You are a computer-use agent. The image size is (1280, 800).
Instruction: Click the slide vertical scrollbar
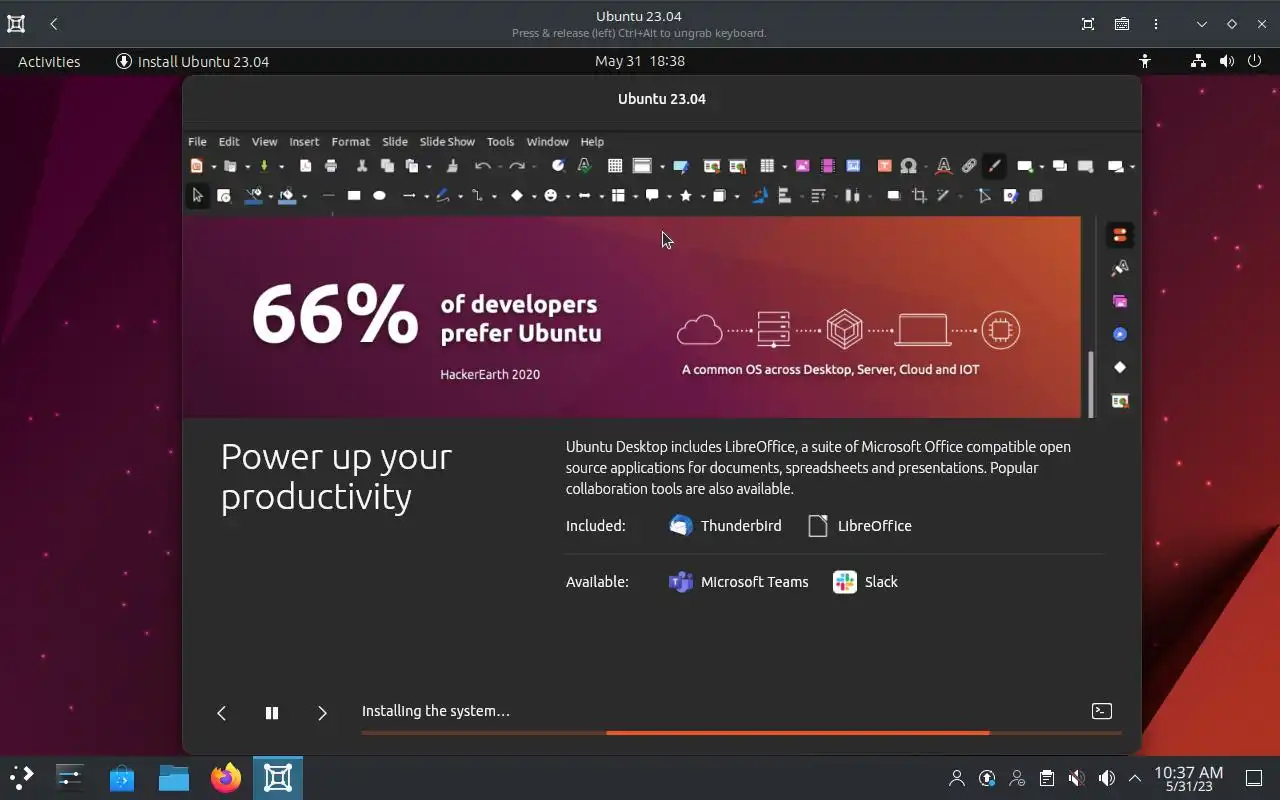click(x=1090, y=384)
